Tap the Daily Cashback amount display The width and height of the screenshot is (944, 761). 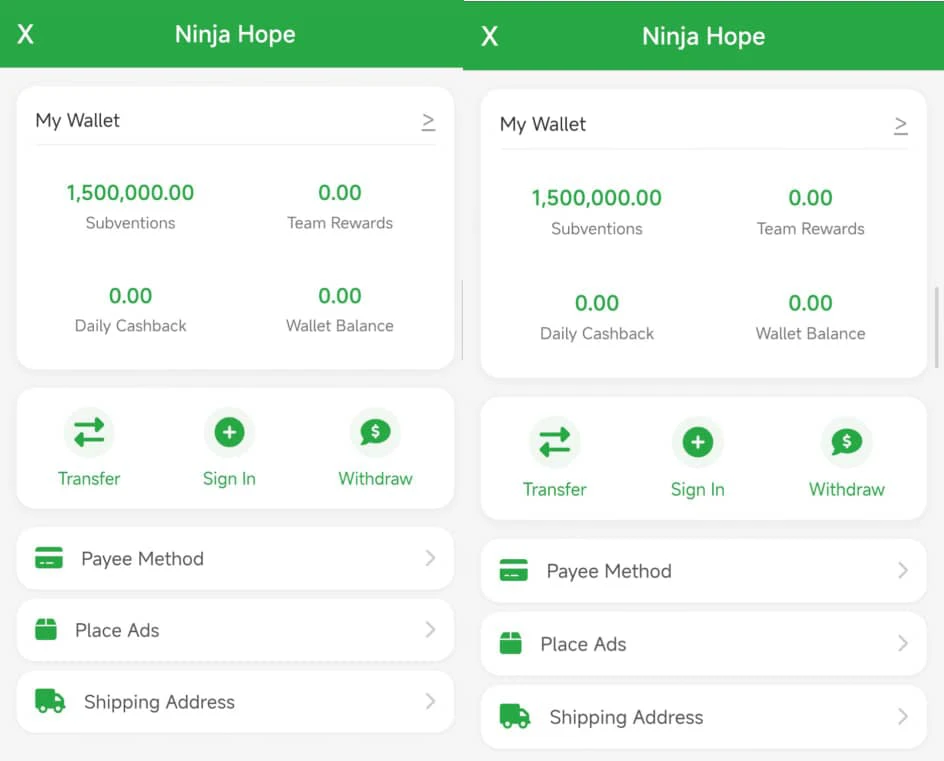click(130, 296)
